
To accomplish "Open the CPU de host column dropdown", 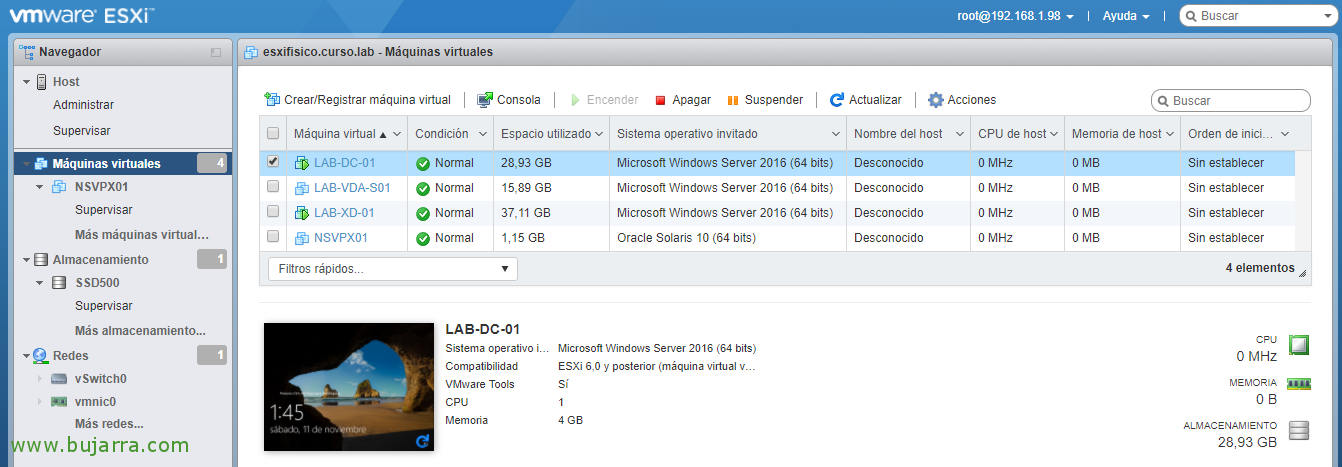I will (x=1055, y=134).
